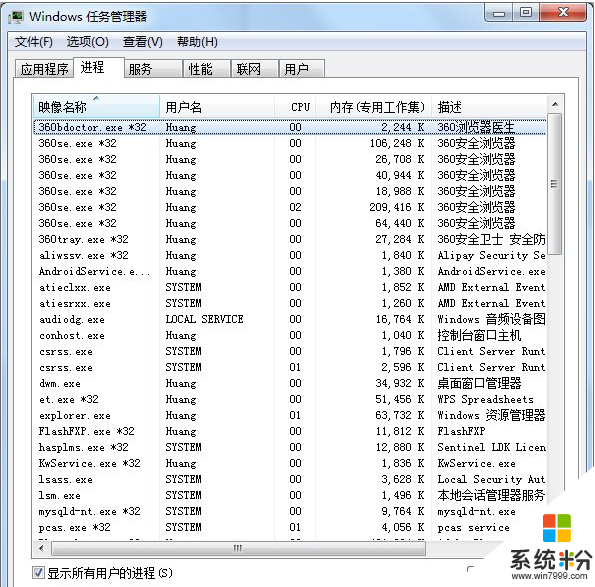Sort by 内存(专用工作集) column header

tap(374, 107)
